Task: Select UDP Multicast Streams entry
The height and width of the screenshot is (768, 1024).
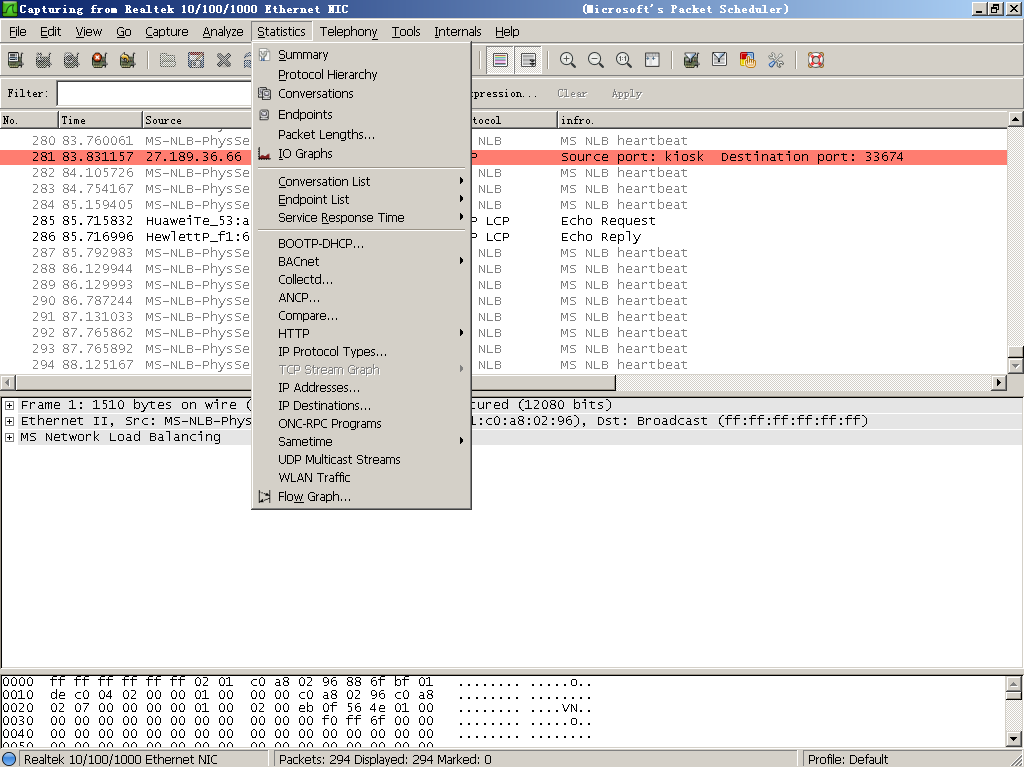Action: tap(361, 459)
